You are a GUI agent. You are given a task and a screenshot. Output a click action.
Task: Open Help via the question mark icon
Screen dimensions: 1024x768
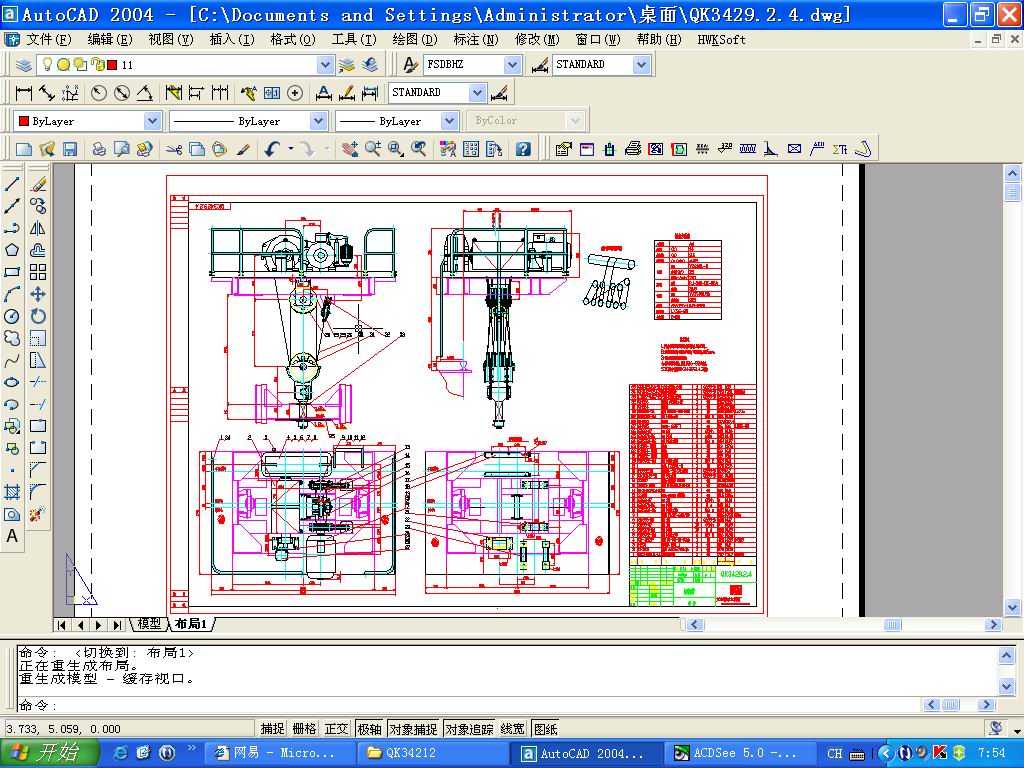pyautogui.click(x=522, y=149)
